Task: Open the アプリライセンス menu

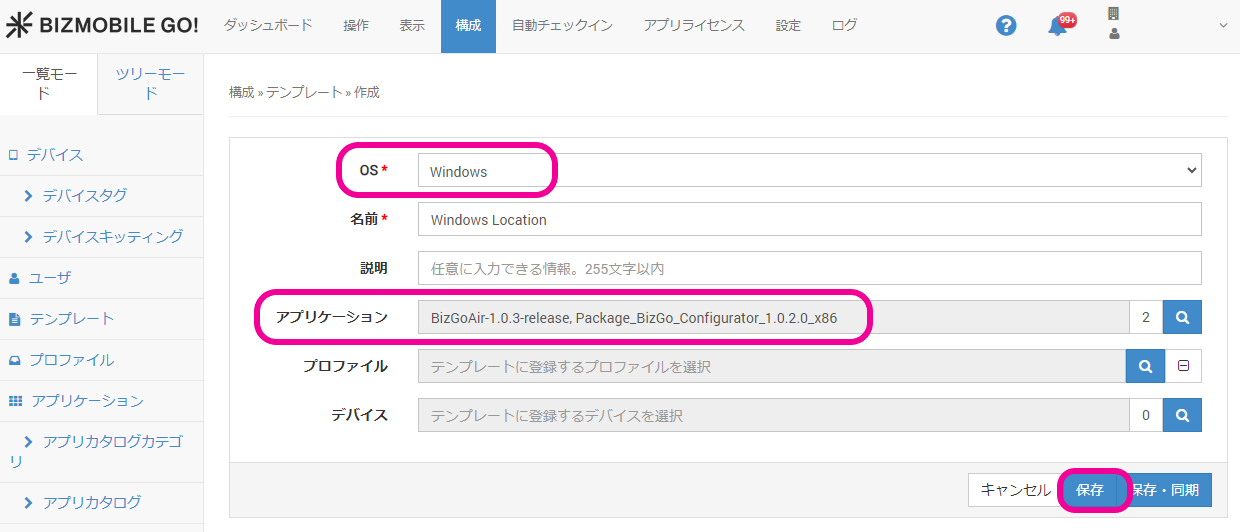Action: [x=694, y=26]
